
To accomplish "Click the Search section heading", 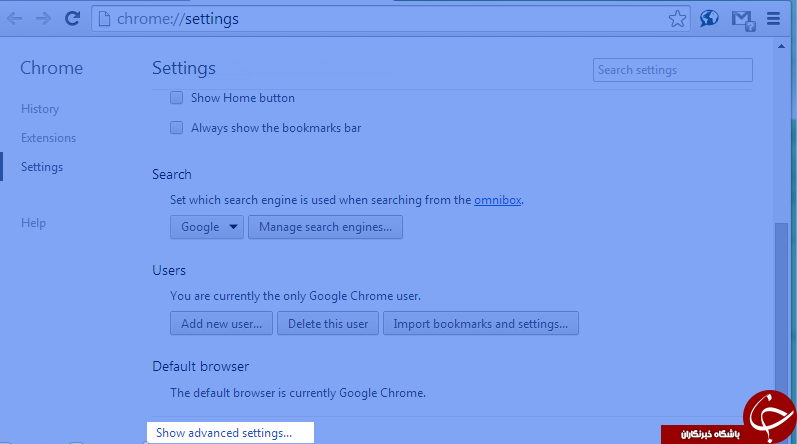I will pos(172,174).
